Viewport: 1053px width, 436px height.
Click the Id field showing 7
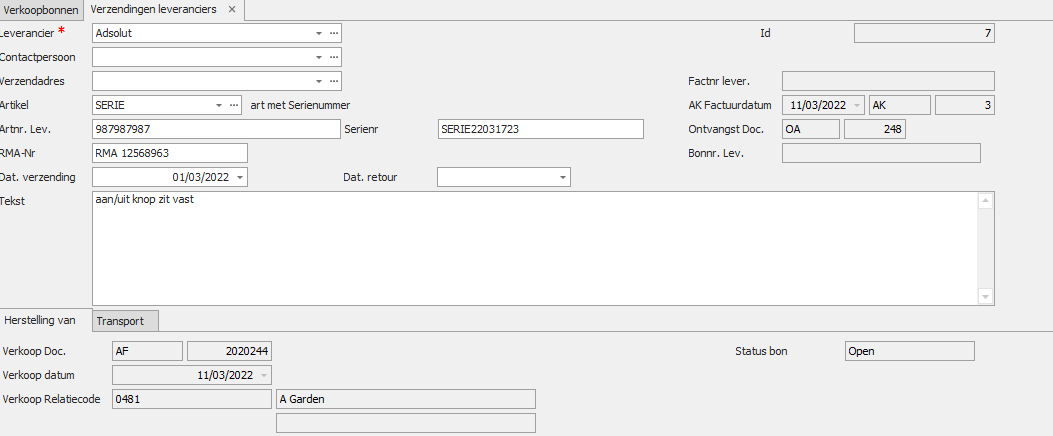pos(924,33)
